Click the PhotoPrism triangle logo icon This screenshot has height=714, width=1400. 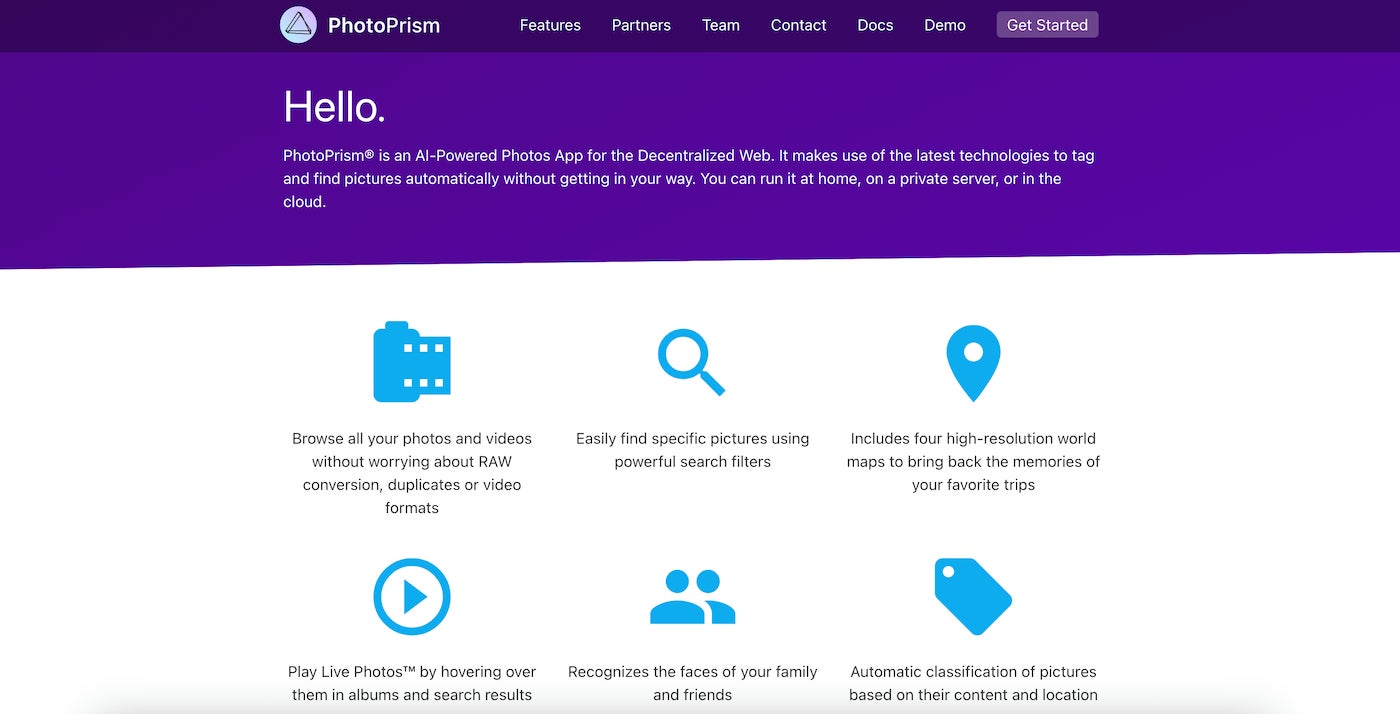pyautogui.click(x=298, y=25)
